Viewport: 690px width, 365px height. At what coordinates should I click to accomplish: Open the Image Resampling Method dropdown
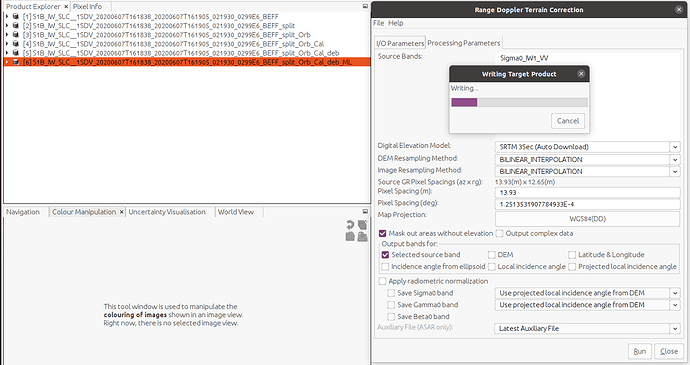[675, 171]
